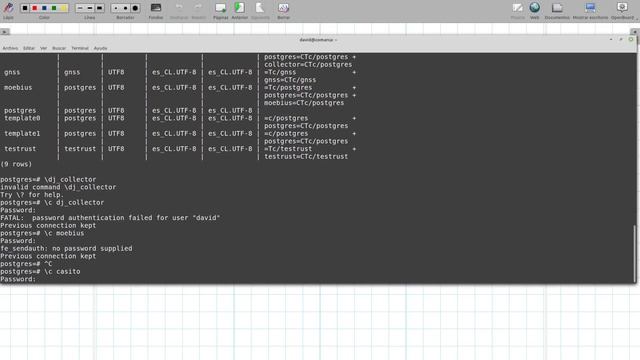The height and width of the screenshot is (360, 640).
Task: Click the template1 database row name
Action: [22, 133]
